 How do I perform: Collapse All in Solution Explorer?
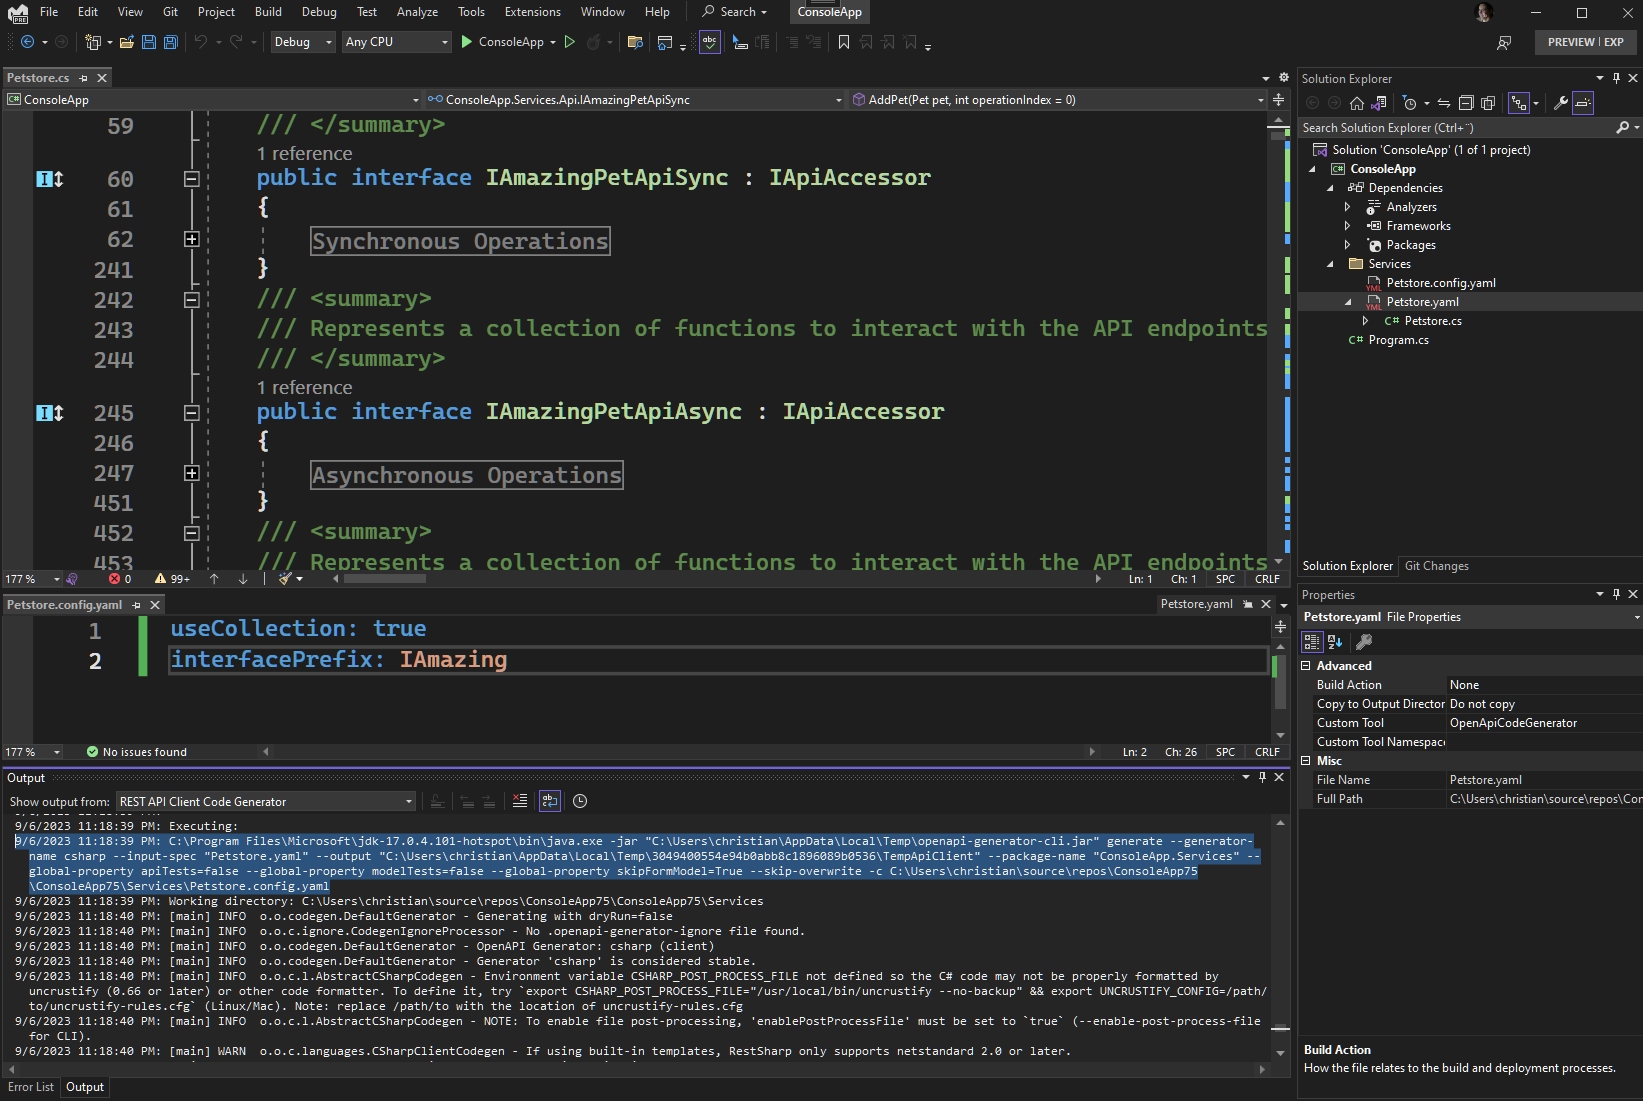[1466, 101]
